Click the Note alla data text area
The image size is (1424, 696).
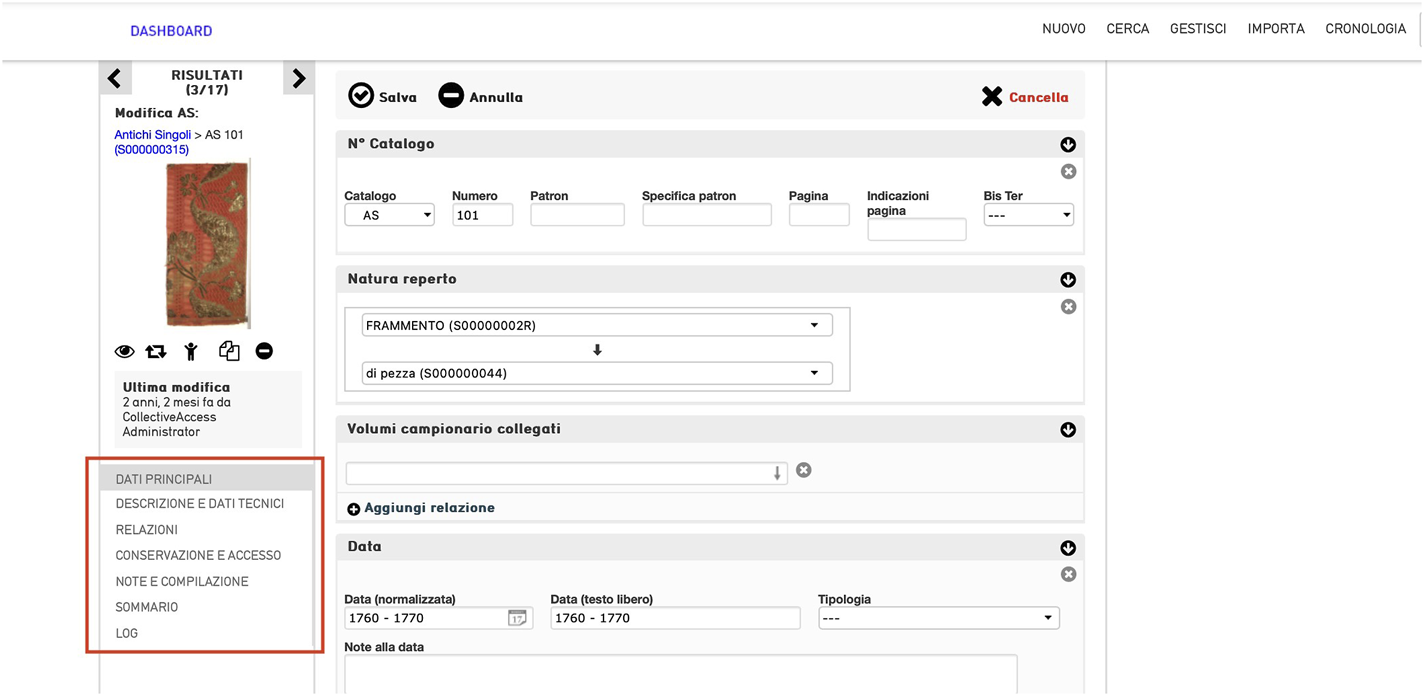click(681, 675)
